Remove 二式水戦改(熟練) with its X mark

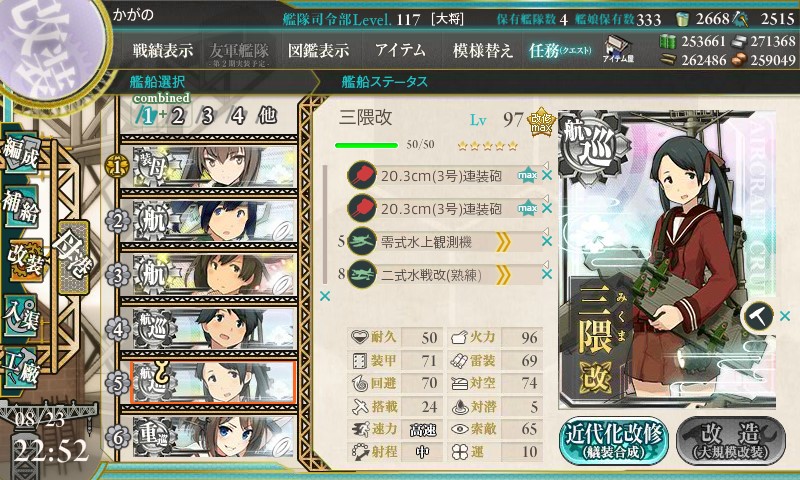(547, 274)
